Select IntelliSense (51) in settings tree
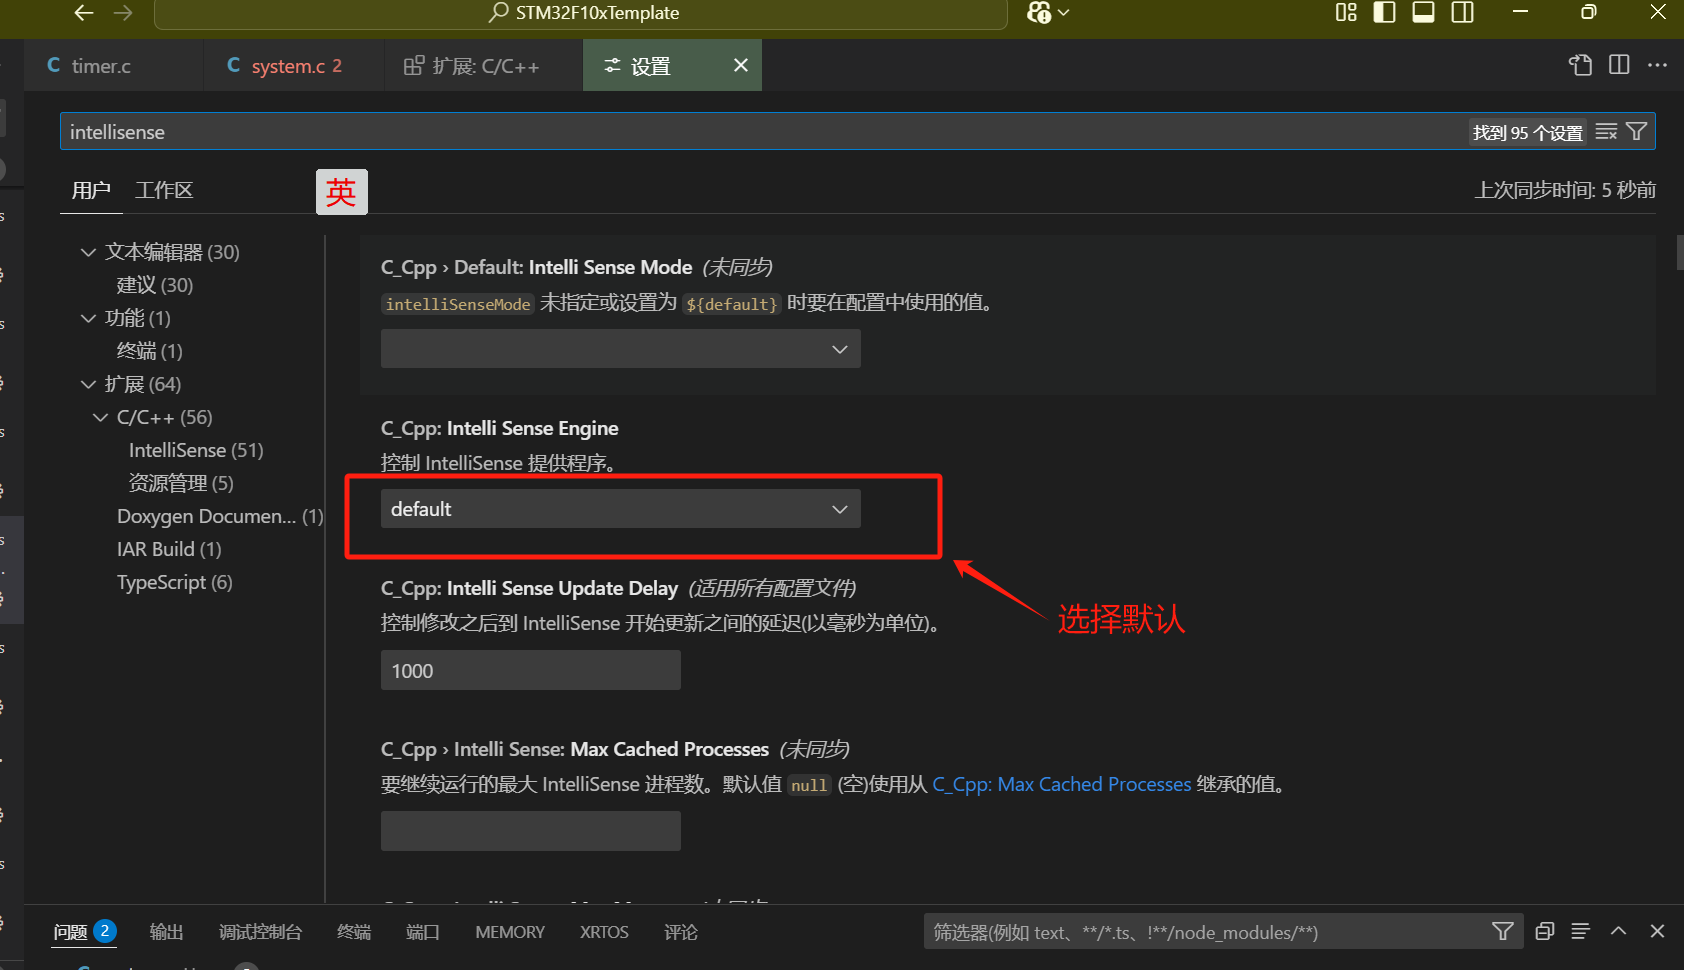 coord(196,450)
